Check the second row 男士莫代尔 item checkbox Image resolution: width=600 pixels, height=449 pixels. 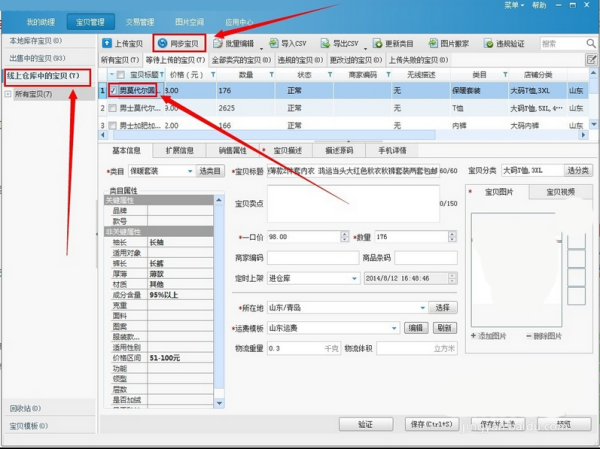coord(112,108)
